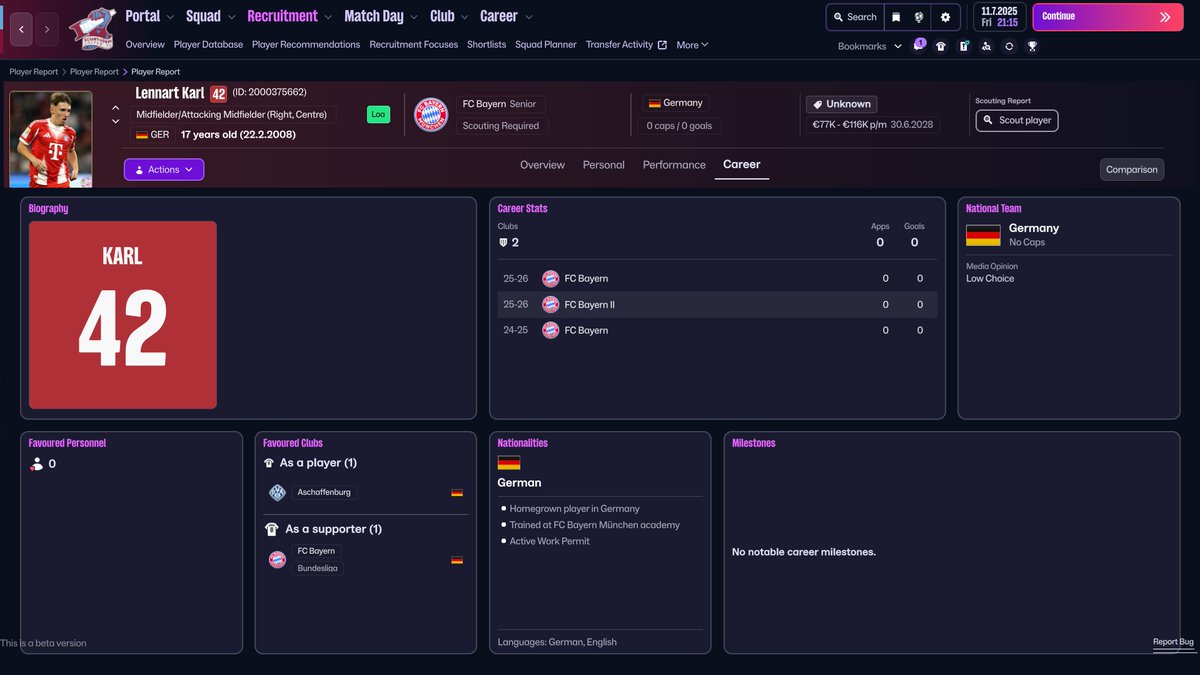Image resolution: width=1200 pixels, height=675 pixels.
Task: Click the player portrait photo
Action: click(51, 139)
